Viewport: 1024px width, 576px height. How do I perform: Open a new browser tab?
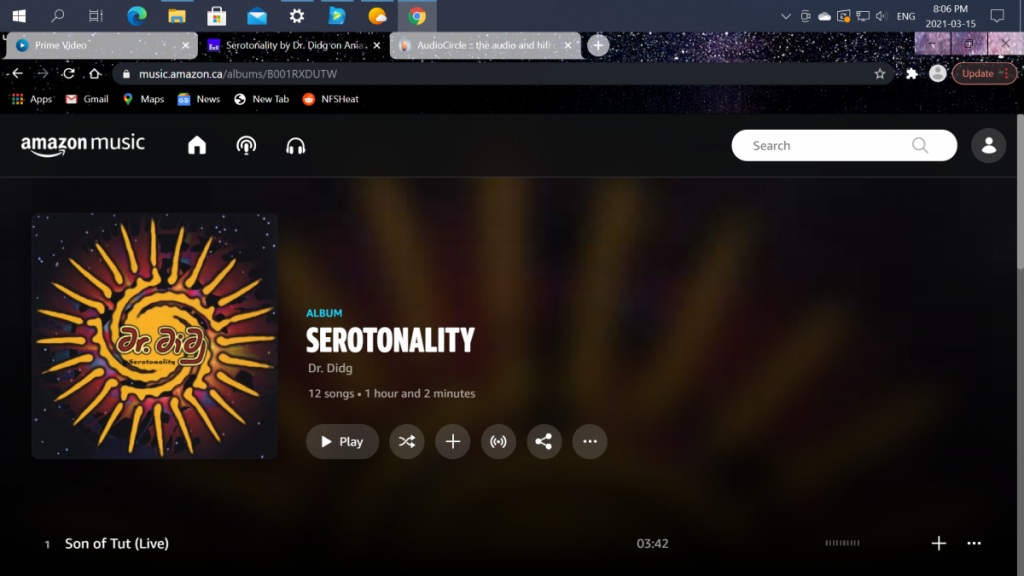coord(598,45)
